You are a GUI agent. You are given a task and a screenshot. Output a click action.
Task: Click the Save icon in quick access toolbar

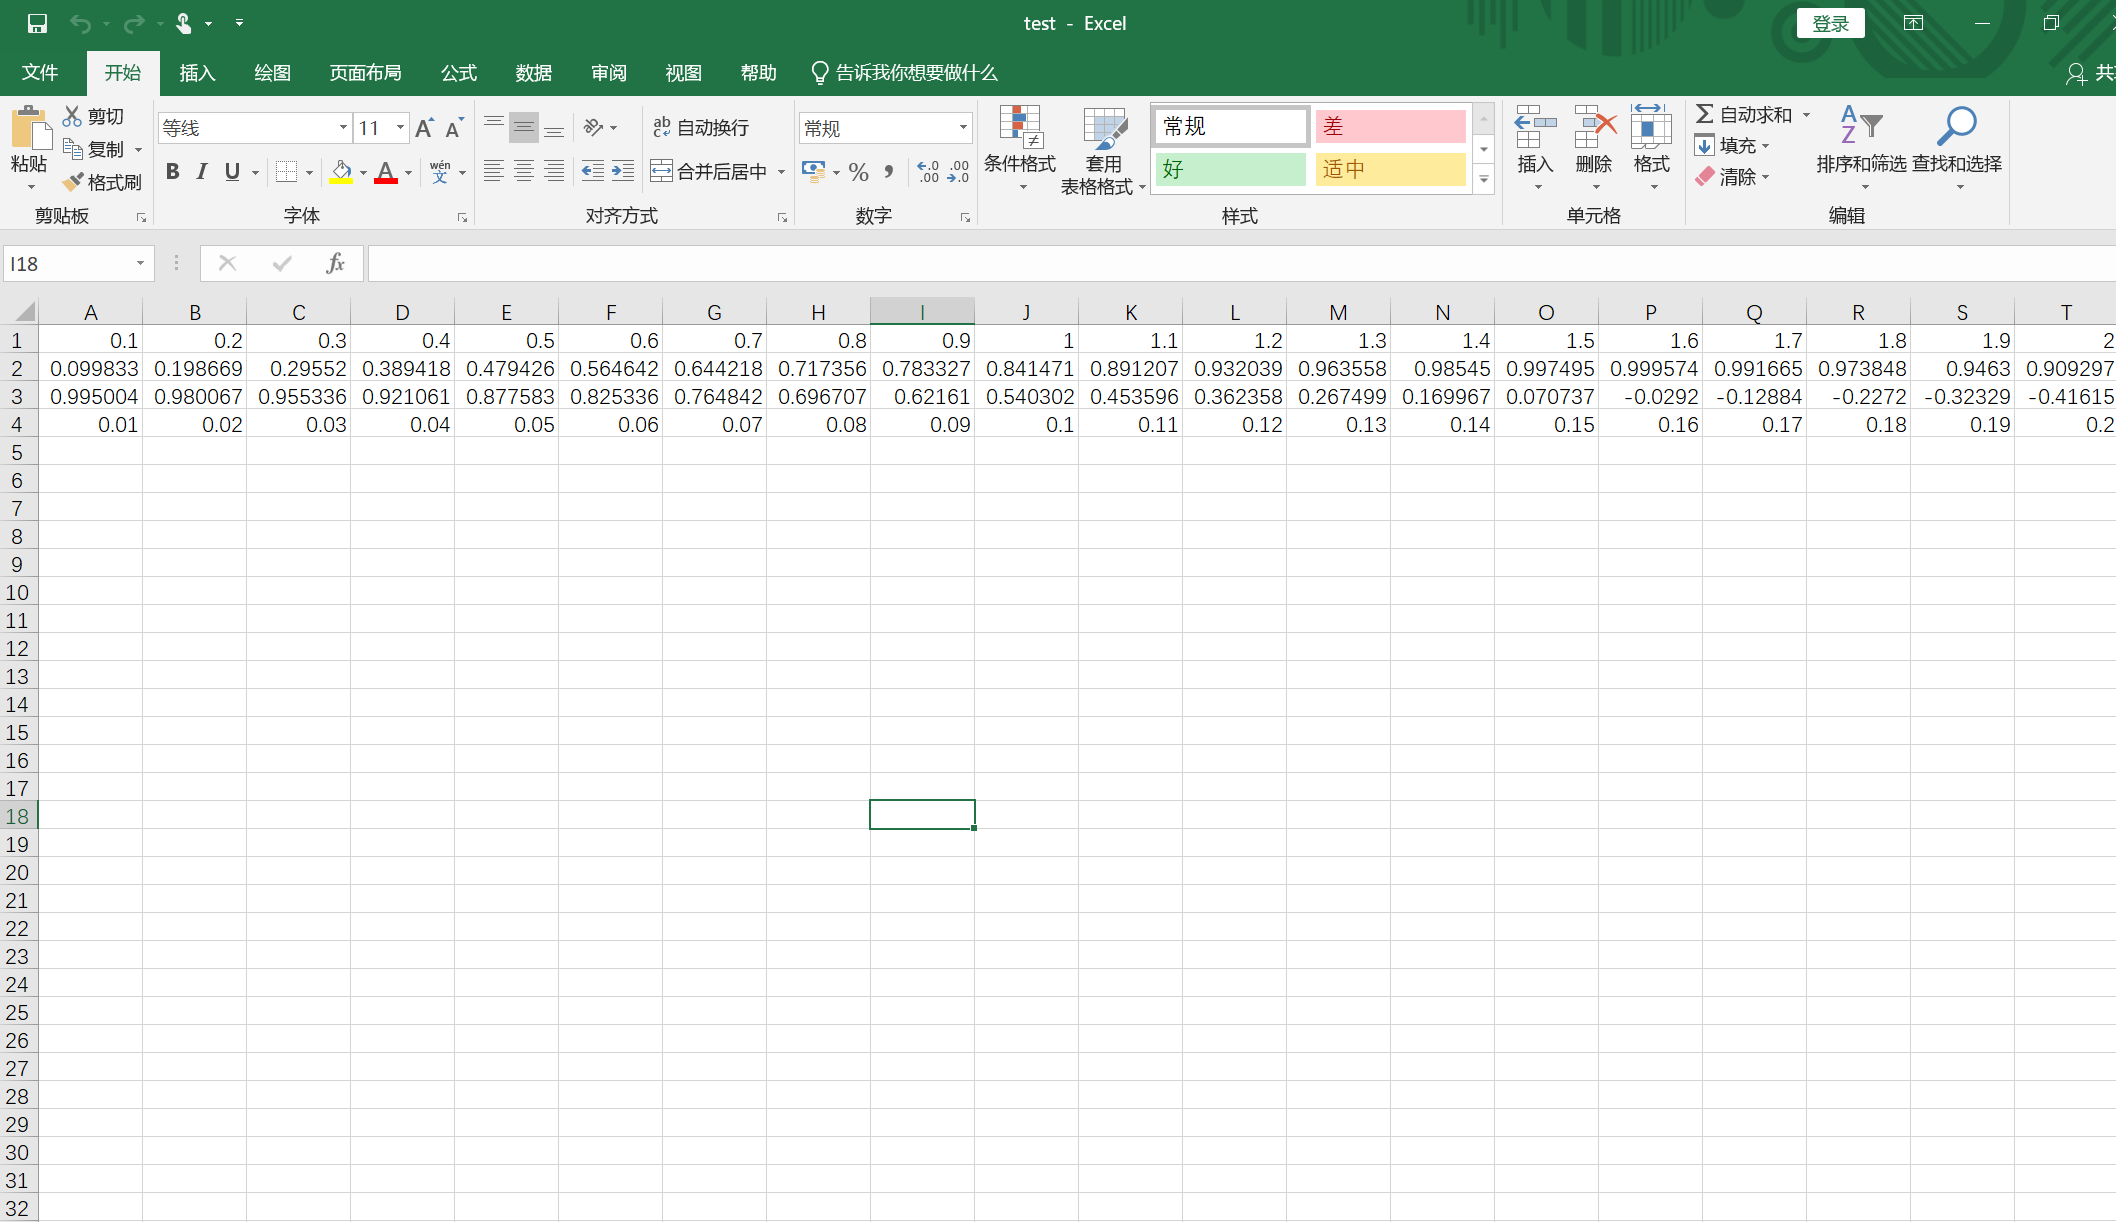(x=37, y=23)
